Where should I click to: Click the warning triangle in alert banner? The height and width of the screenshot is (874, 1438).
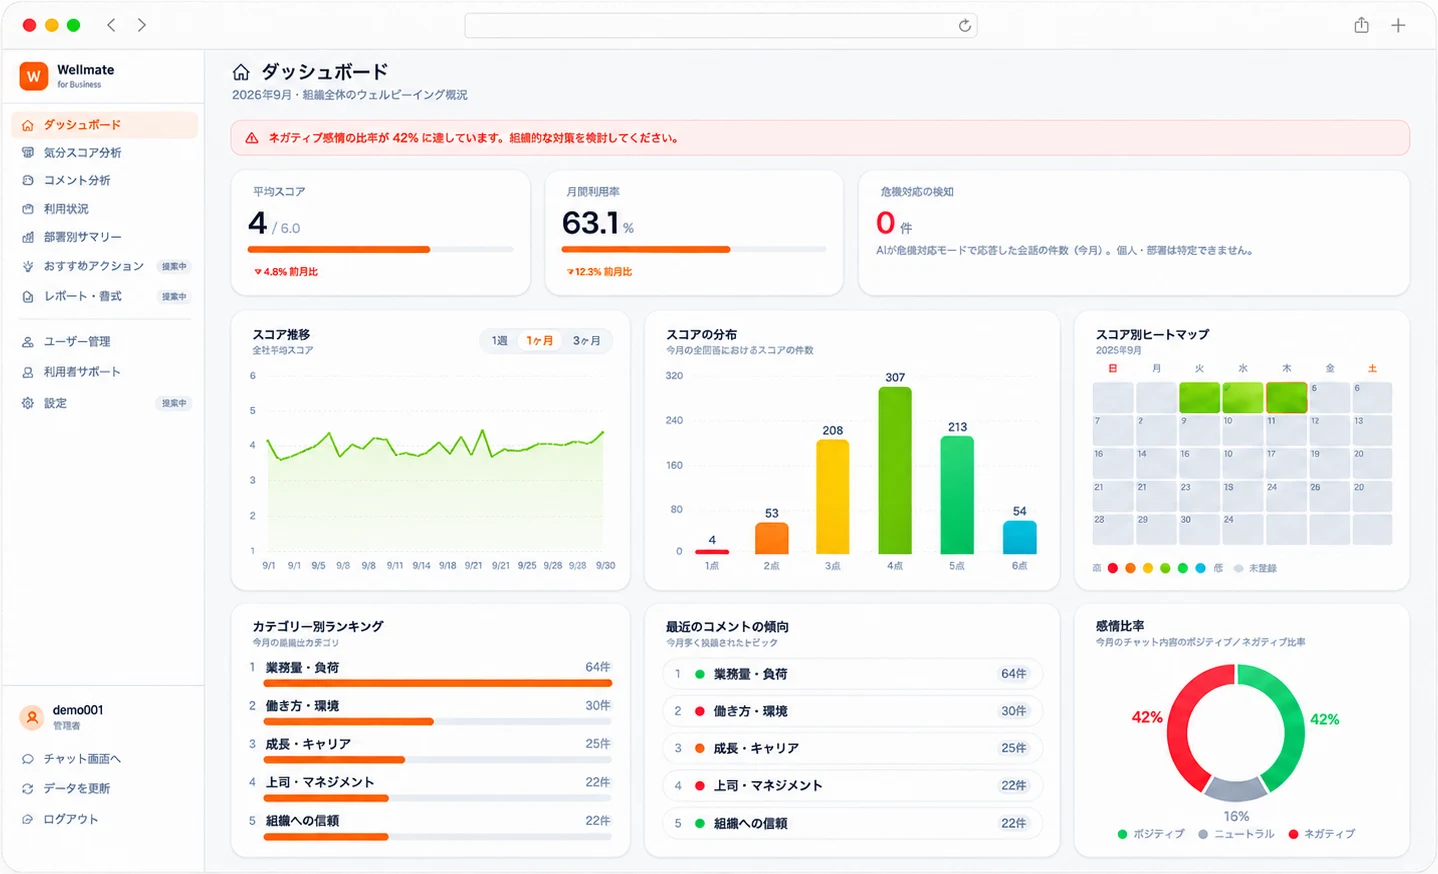point(252,138)
